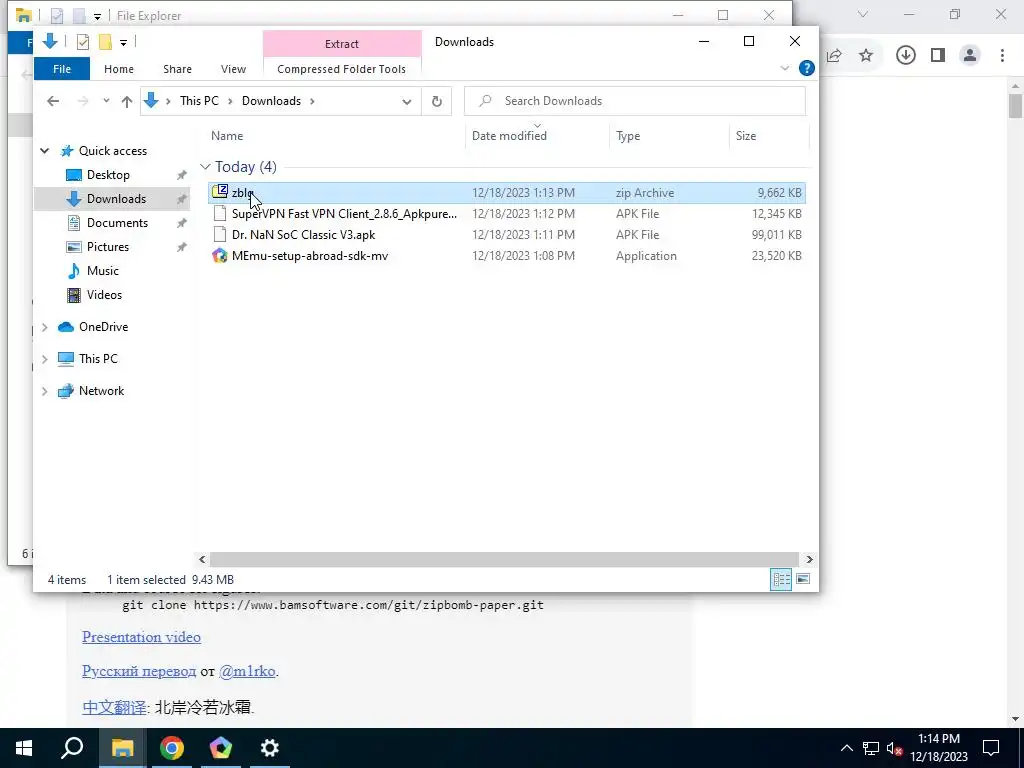1024x768 pixels.
Task: Open taskbar Search
Action: click(72, 748)
